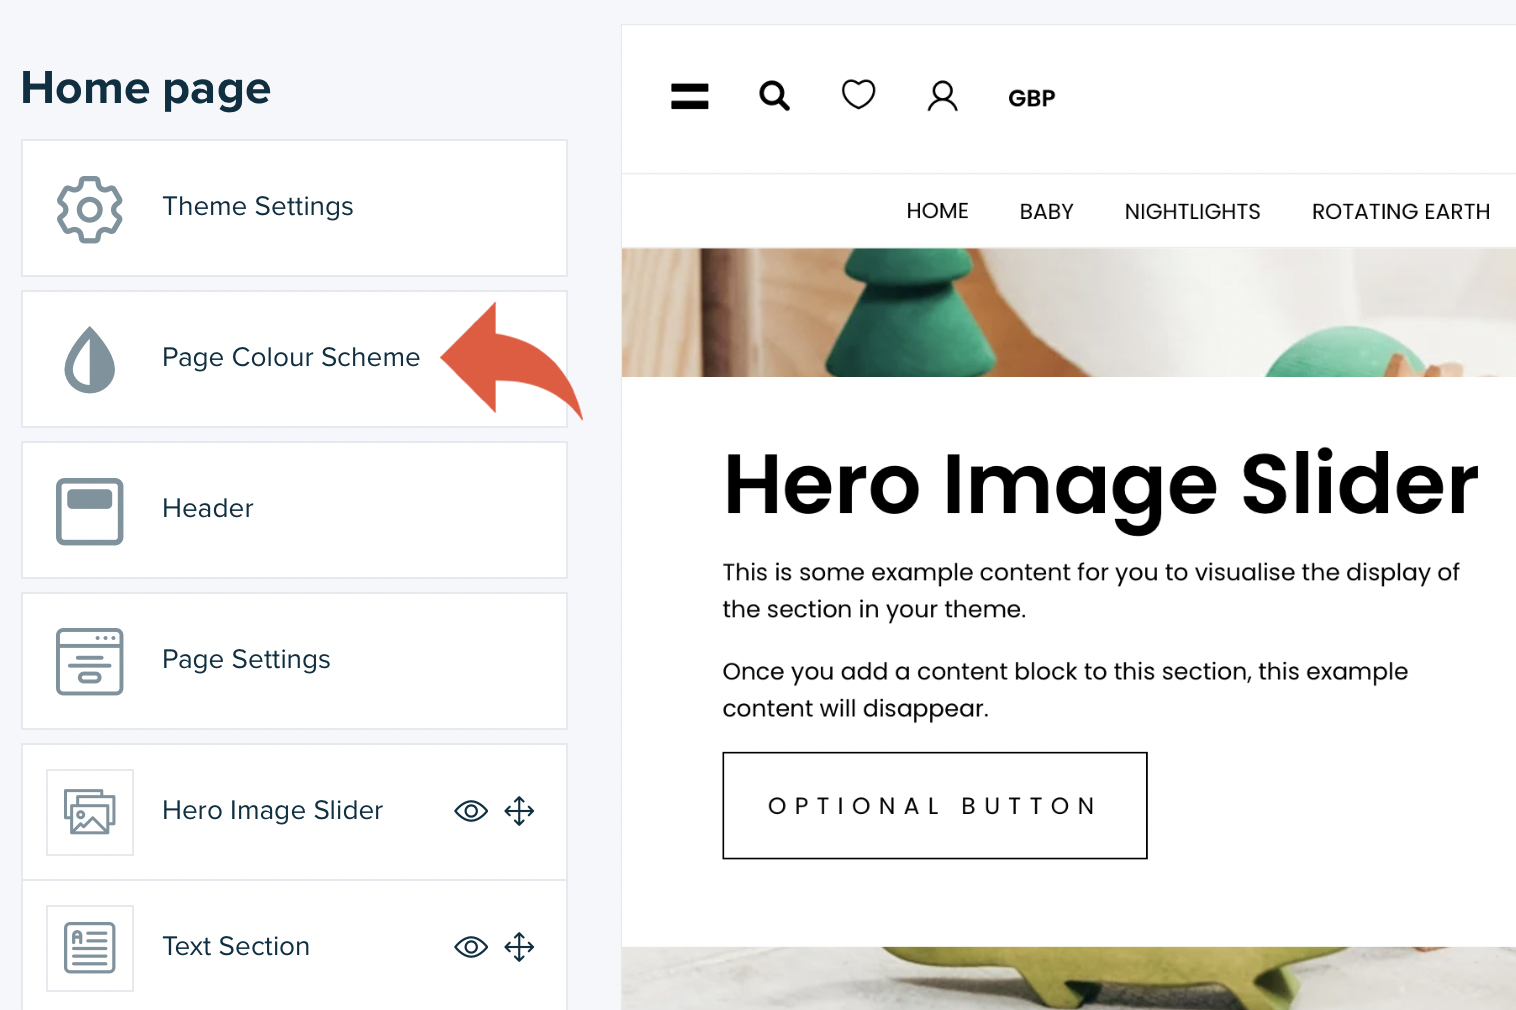Image resolution: width=1516 pixels, height=1010 pixels.
Task: Open Page Colour Scheme
Action: (x=295, y=359)
